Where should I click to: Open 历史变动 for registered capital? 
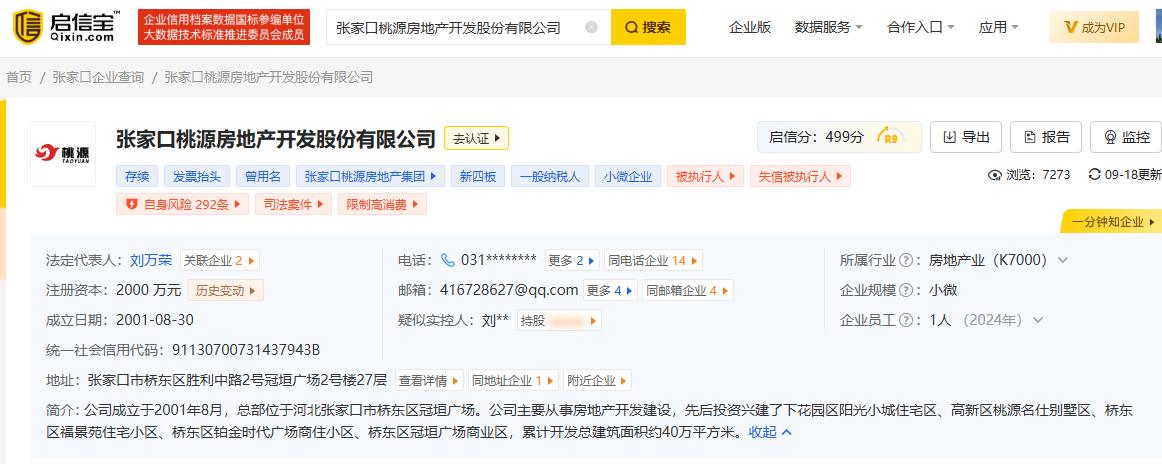(225, 291)
